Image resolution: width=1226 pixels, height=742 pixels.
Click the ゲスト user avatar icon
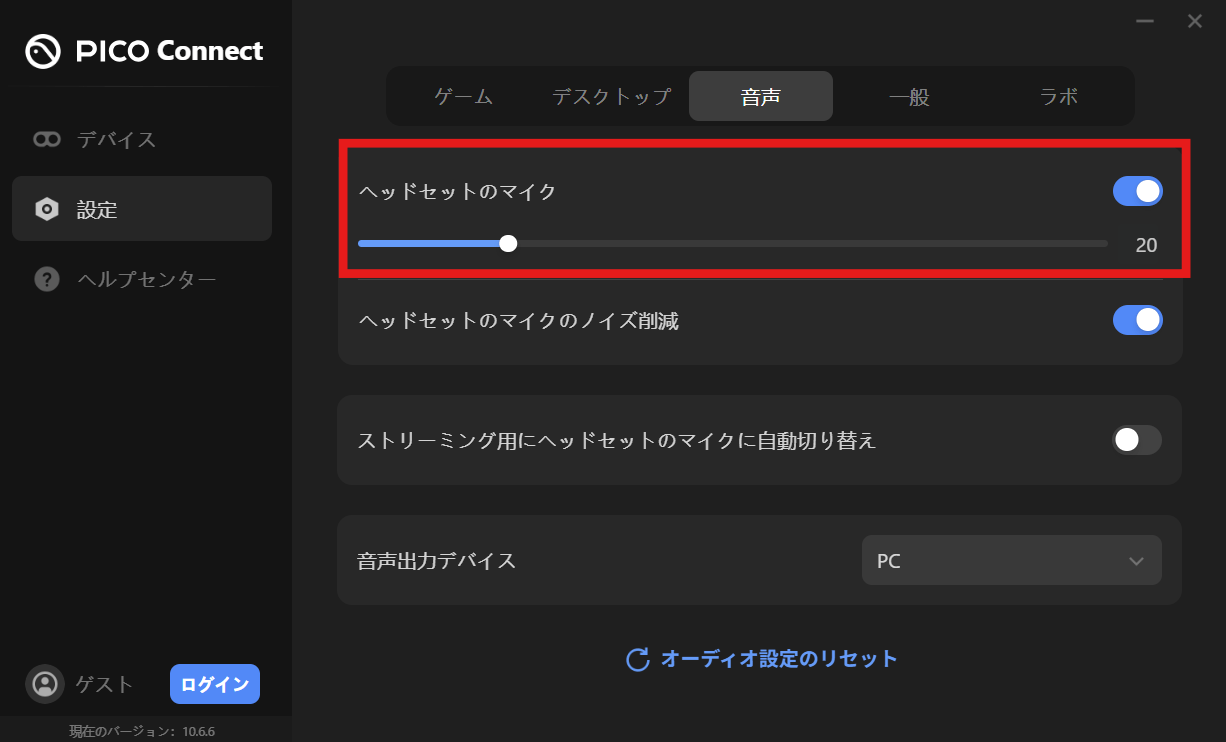[x=44, y=684]
